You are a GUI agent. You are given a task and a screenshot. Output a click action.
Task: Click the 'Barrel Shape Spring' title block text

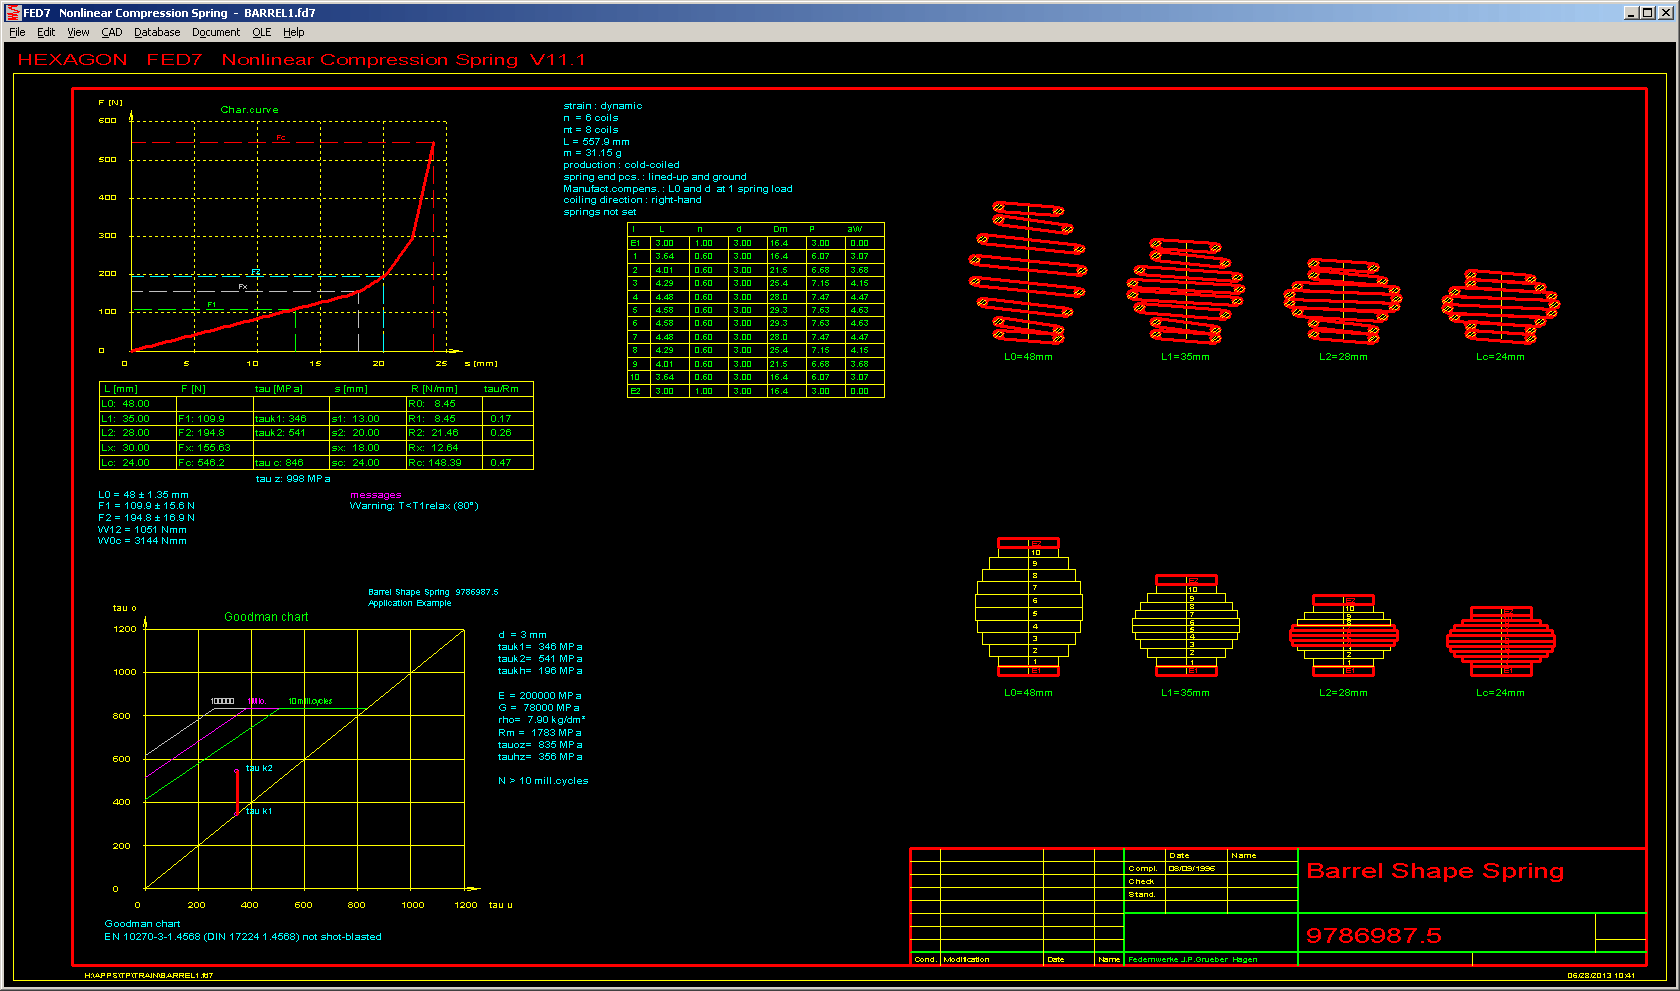click(1435, 871)
